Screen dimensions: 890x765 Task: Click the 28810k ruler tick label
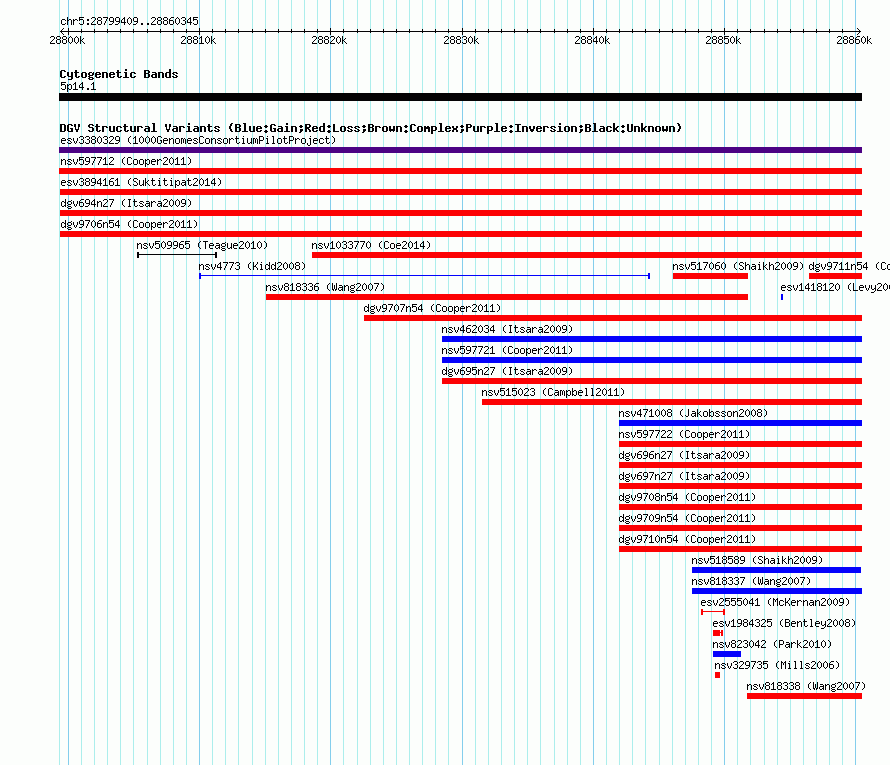click(198, 40)
